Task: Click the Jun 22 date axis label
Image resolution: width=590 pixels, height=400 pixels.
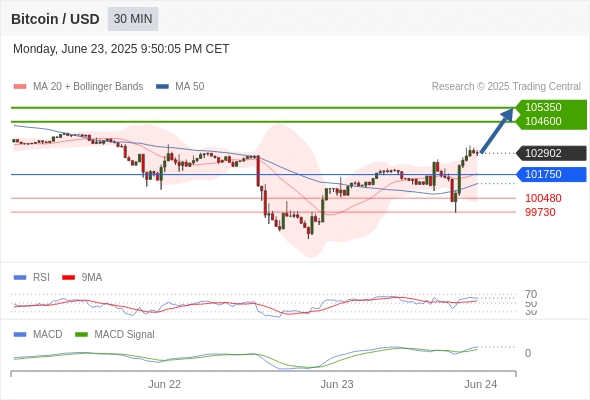Action: click(x=164, y=384)
